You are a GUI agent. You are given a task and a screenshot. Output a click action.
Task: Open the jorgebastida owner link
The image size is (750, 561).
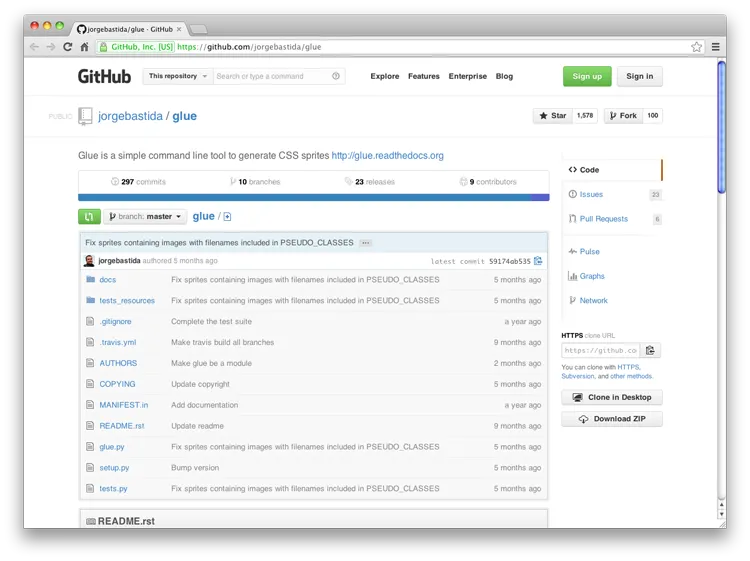pyautogui.click(x=130, y=116)
